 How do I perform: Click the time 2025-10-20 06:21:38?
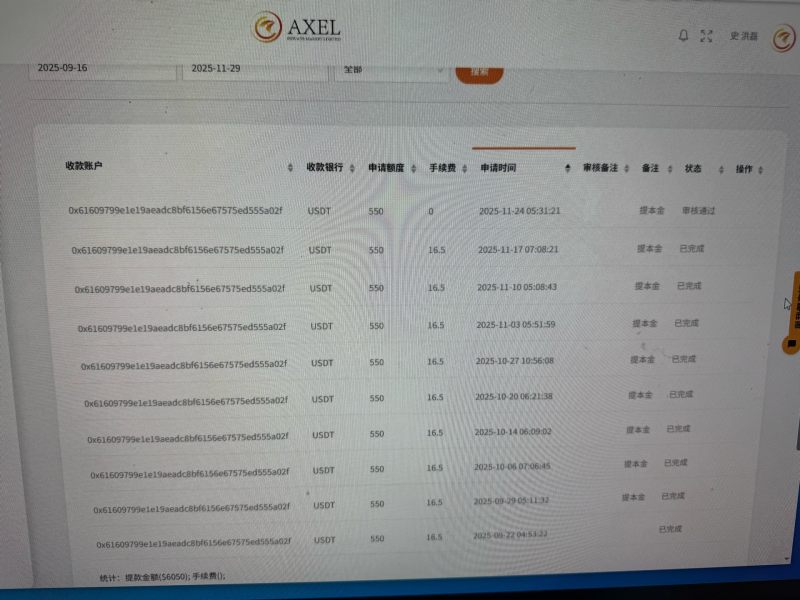[514, 396]
